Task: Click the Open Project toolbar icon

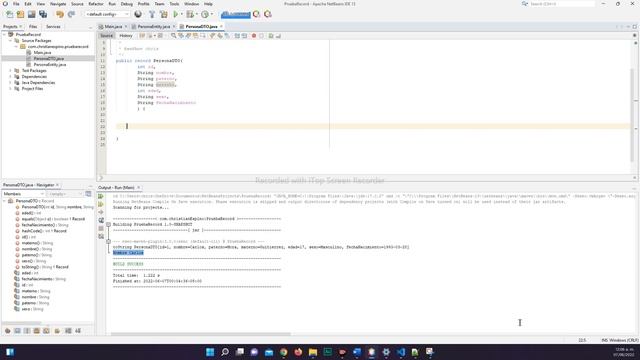Action: pos(31,14)
